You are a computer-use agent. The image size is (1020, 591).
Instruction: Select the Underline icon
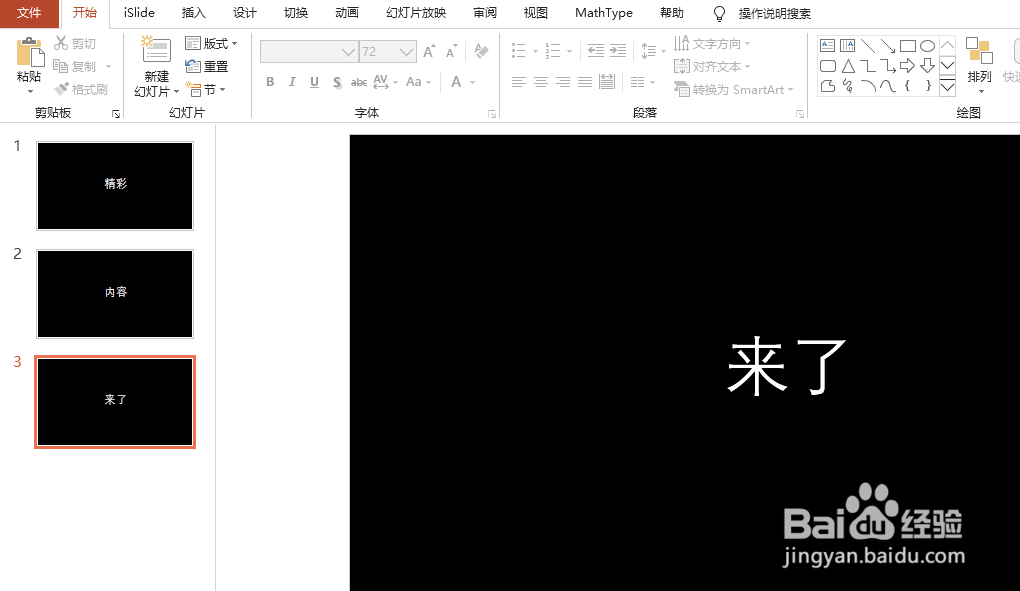(312, 82)
